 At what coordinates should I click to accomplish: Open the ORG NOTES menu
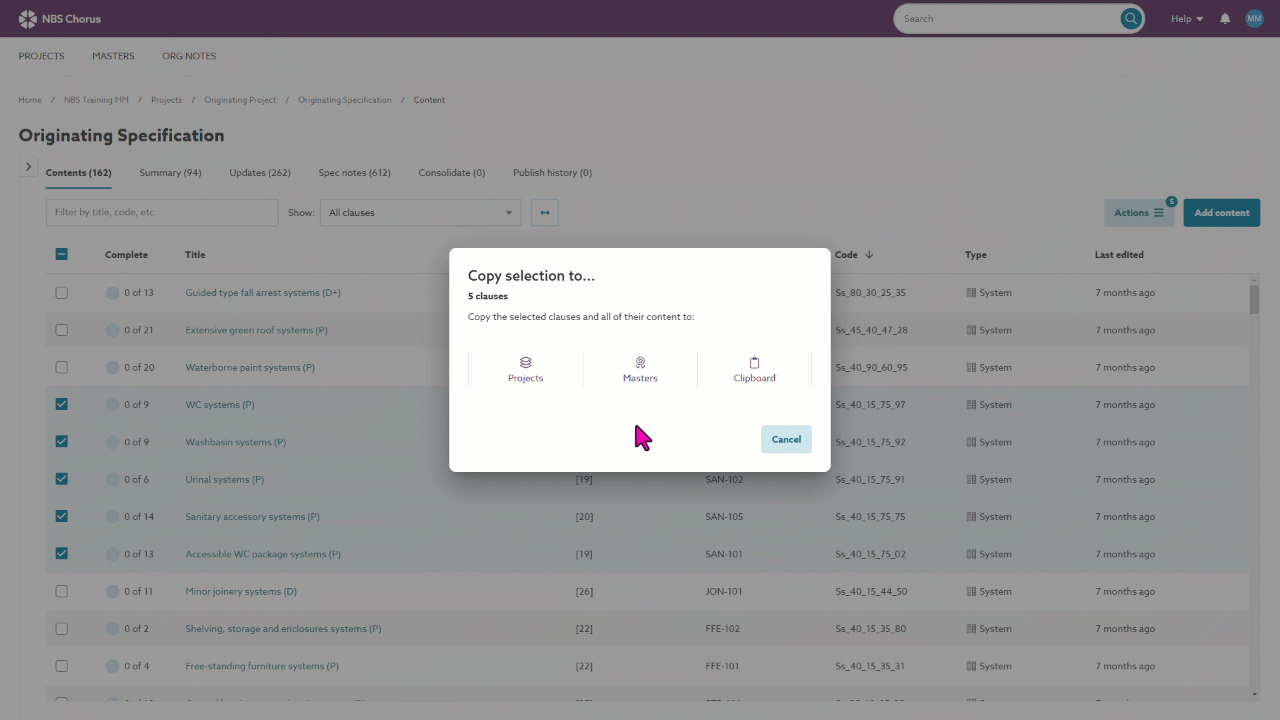189,56
